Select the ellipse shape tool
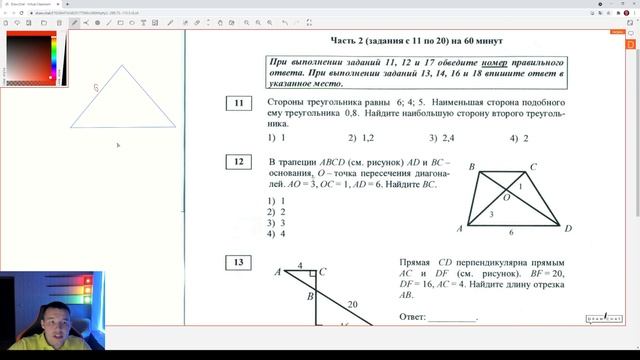This screenshot has width=640, height=360. click(132, 23)
